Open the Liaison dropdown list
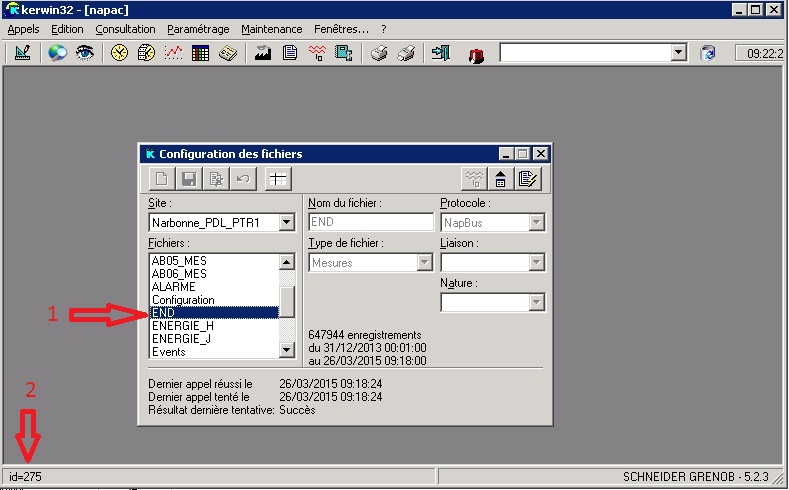789x490 pixels. coord(535,262)
